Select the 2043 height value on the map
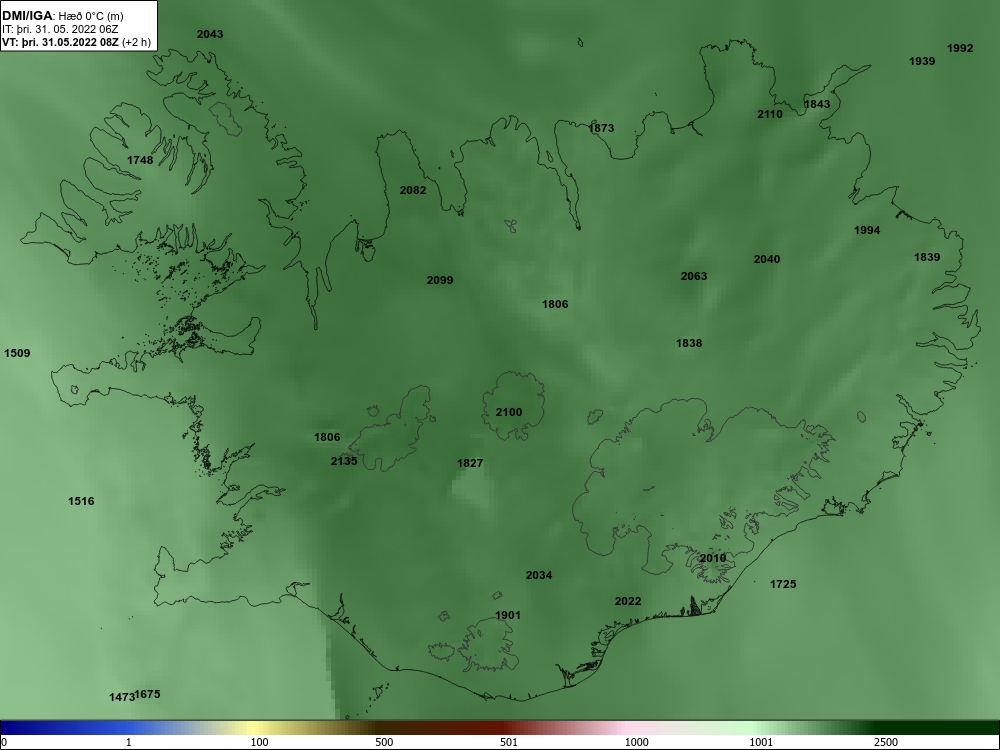This screenshot has width=1000, height=750. (x=210, y=34)
